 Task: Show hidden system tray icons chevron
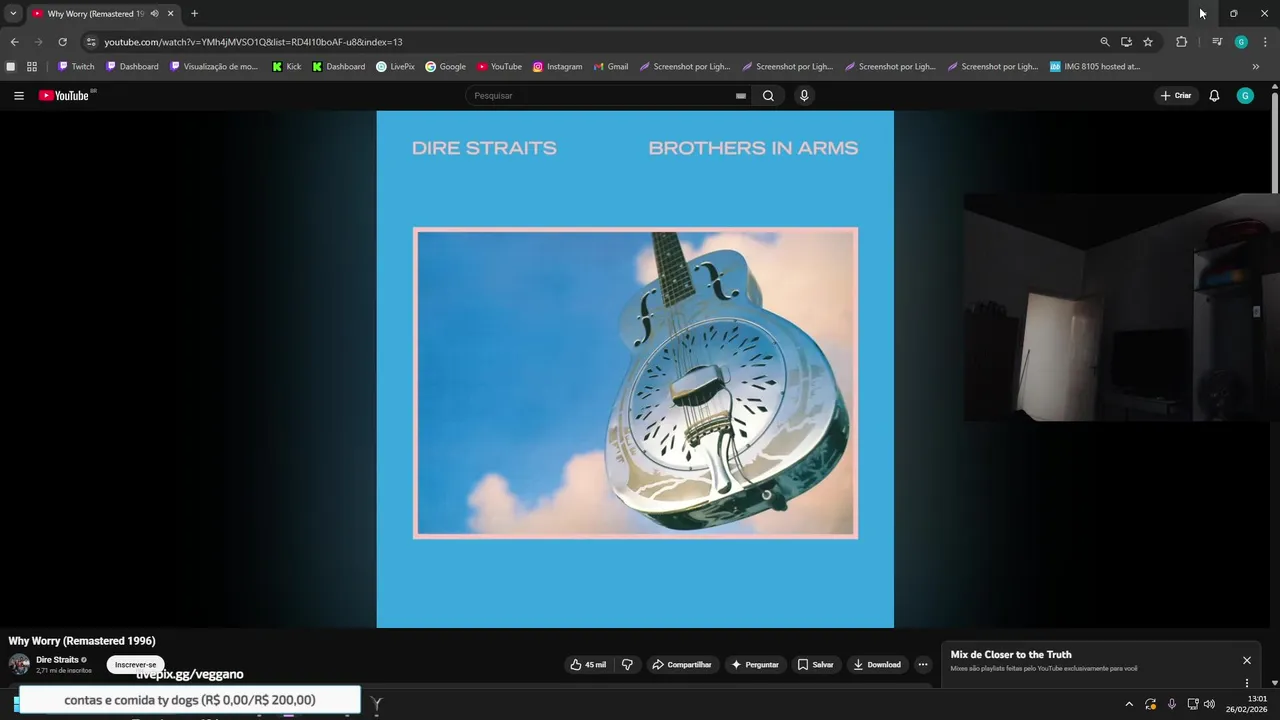click(1129, 704)
